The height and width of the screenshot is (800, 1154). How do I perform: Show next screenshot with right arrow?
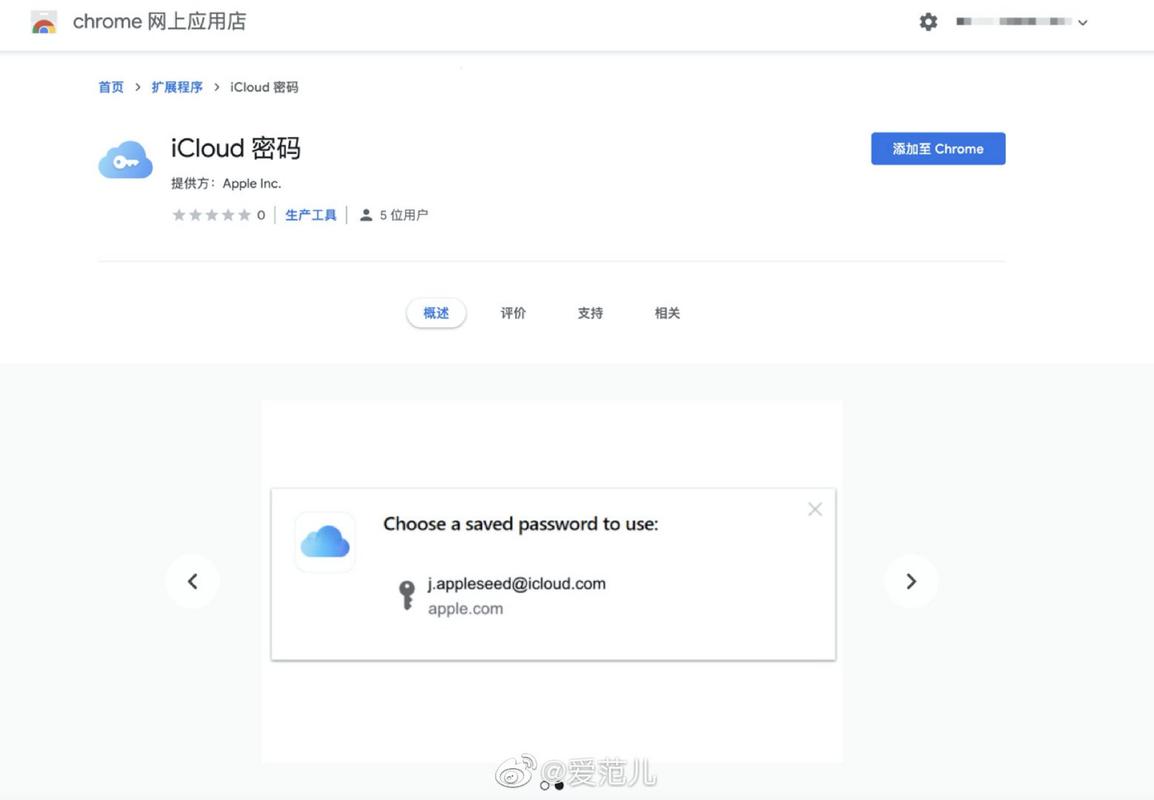coord(911,581)
